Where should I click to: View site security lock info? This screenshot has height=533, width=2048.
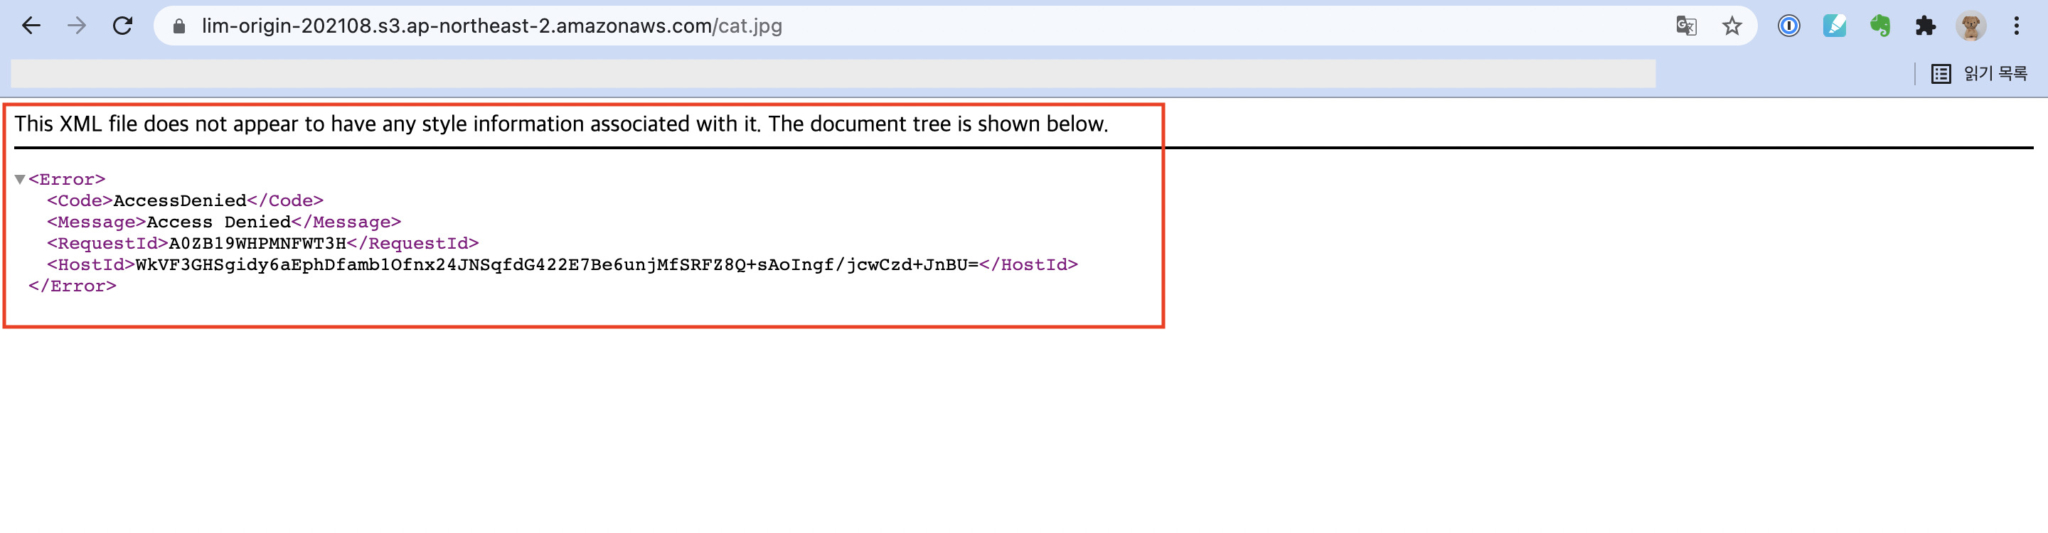pos(179,26)
